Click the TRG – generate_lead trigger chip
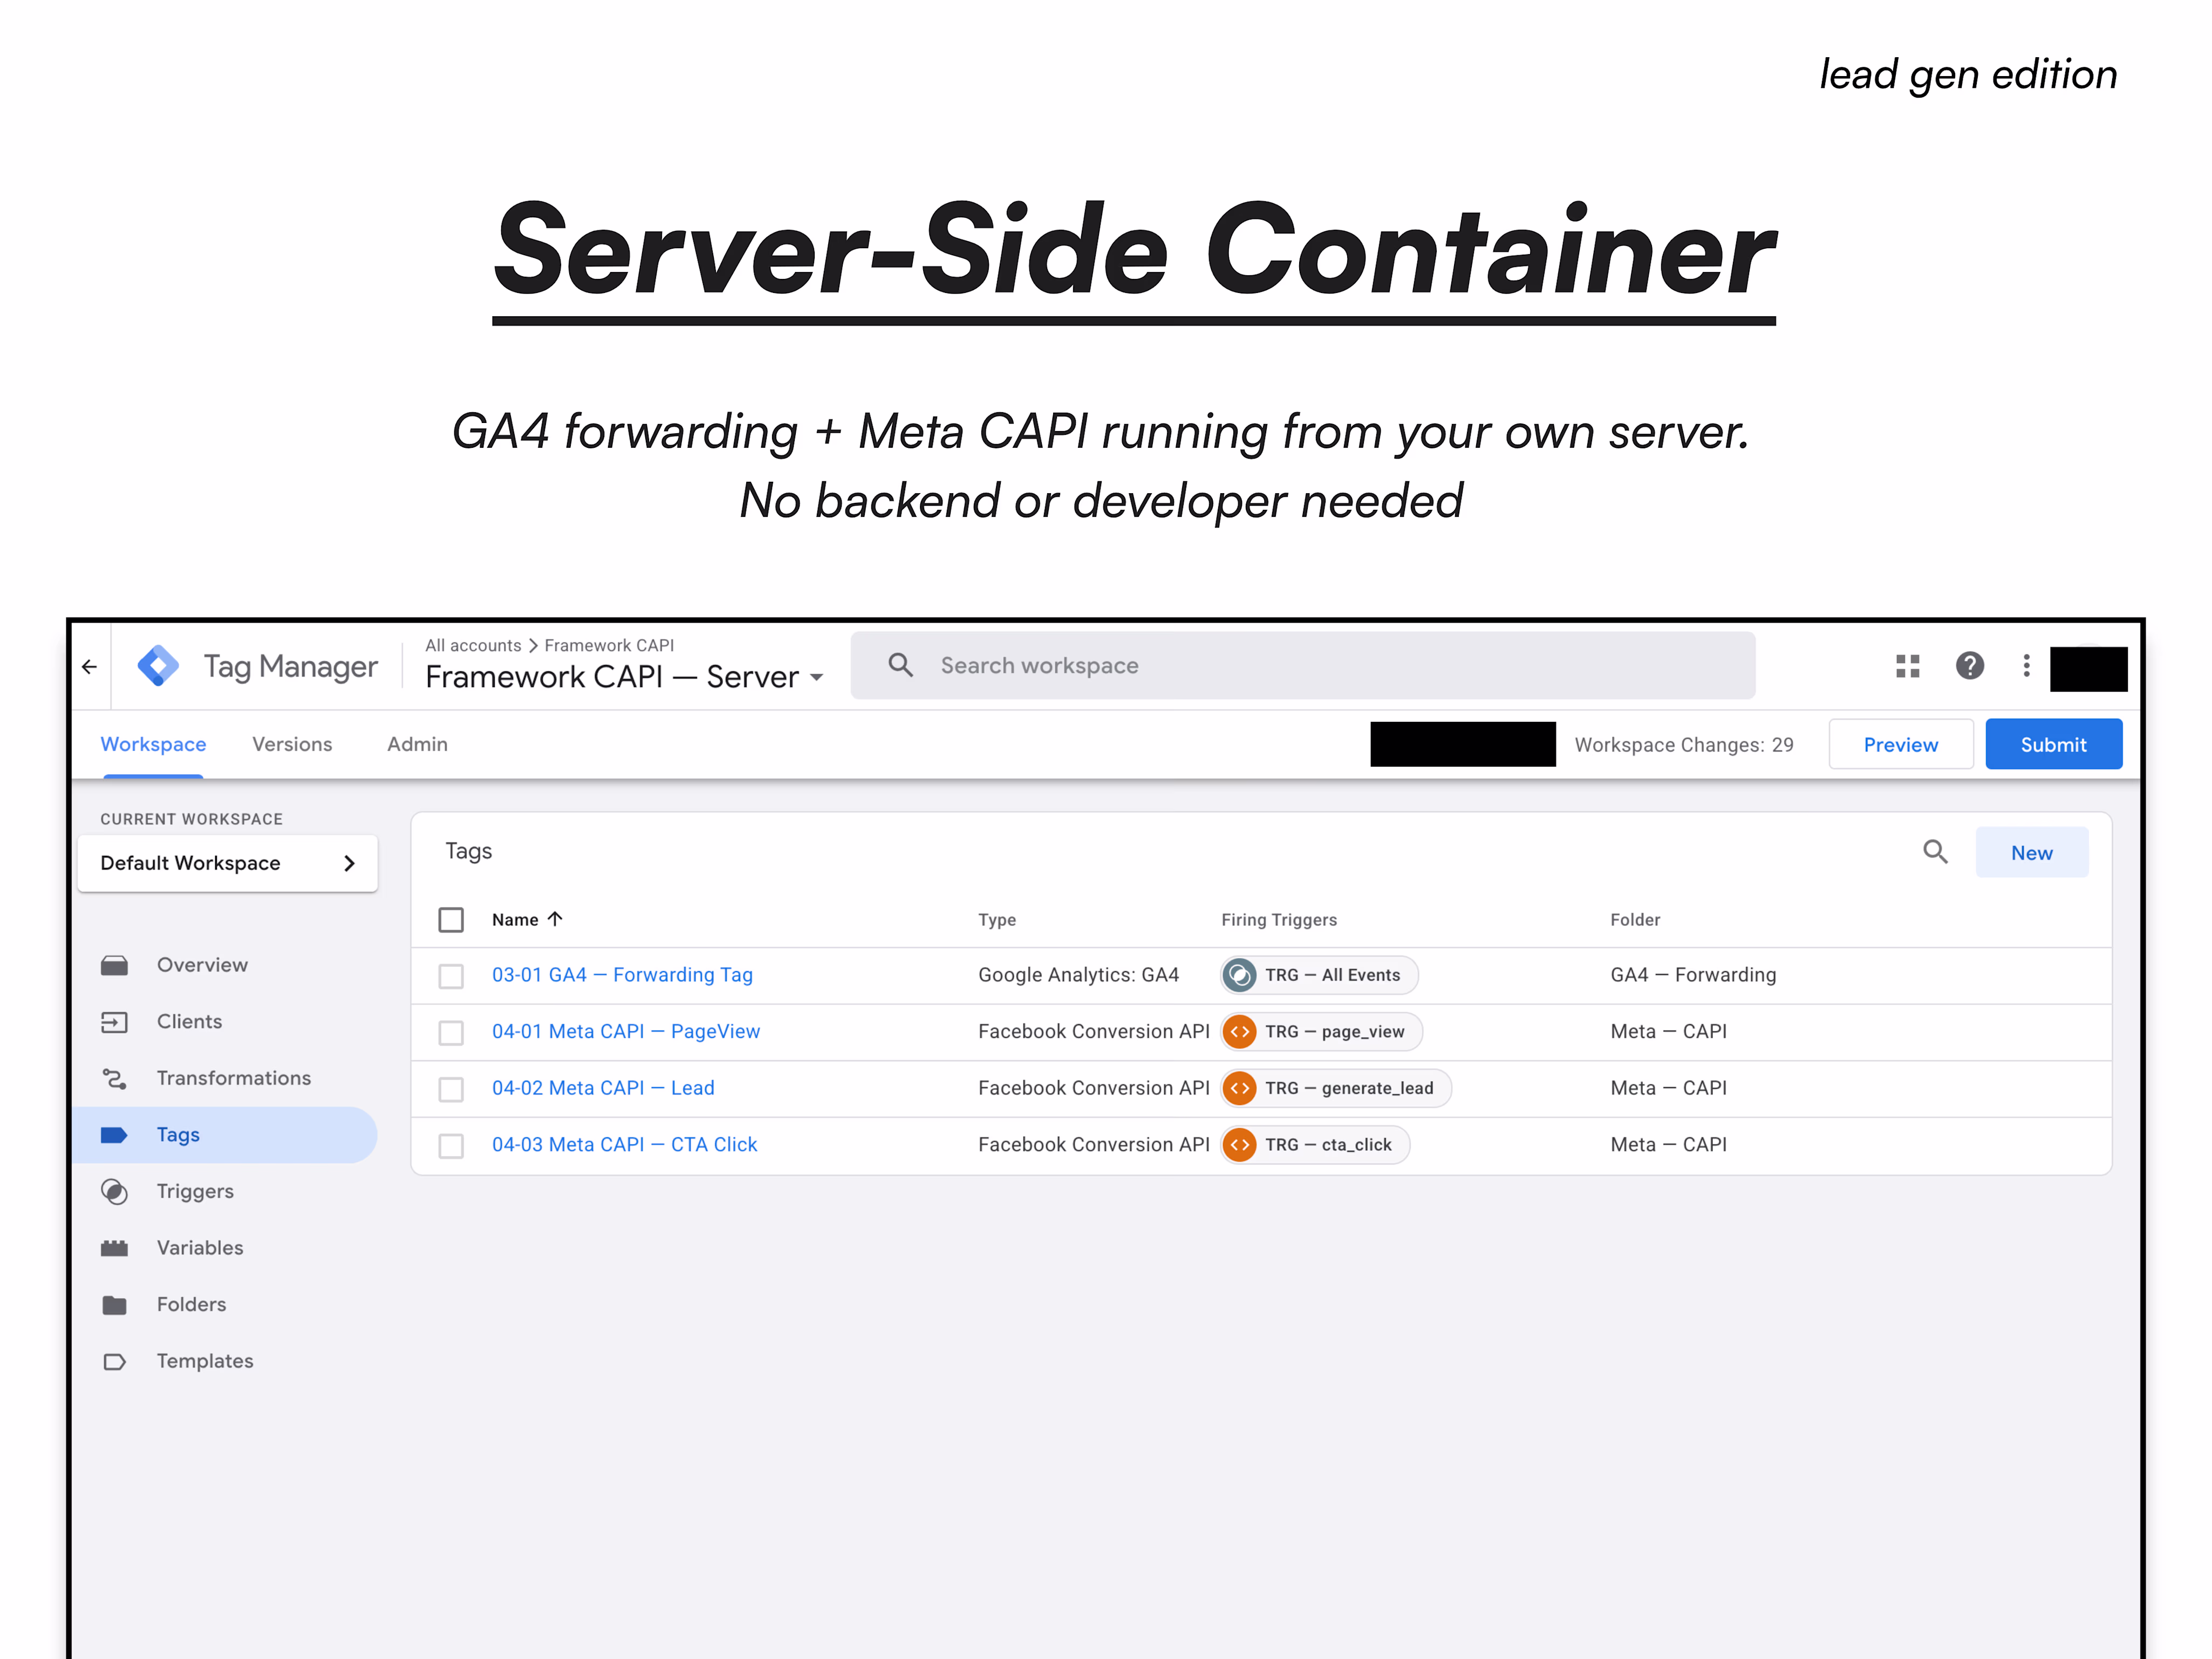The image size is (2212, 1659). [x=1335, y=1088]
